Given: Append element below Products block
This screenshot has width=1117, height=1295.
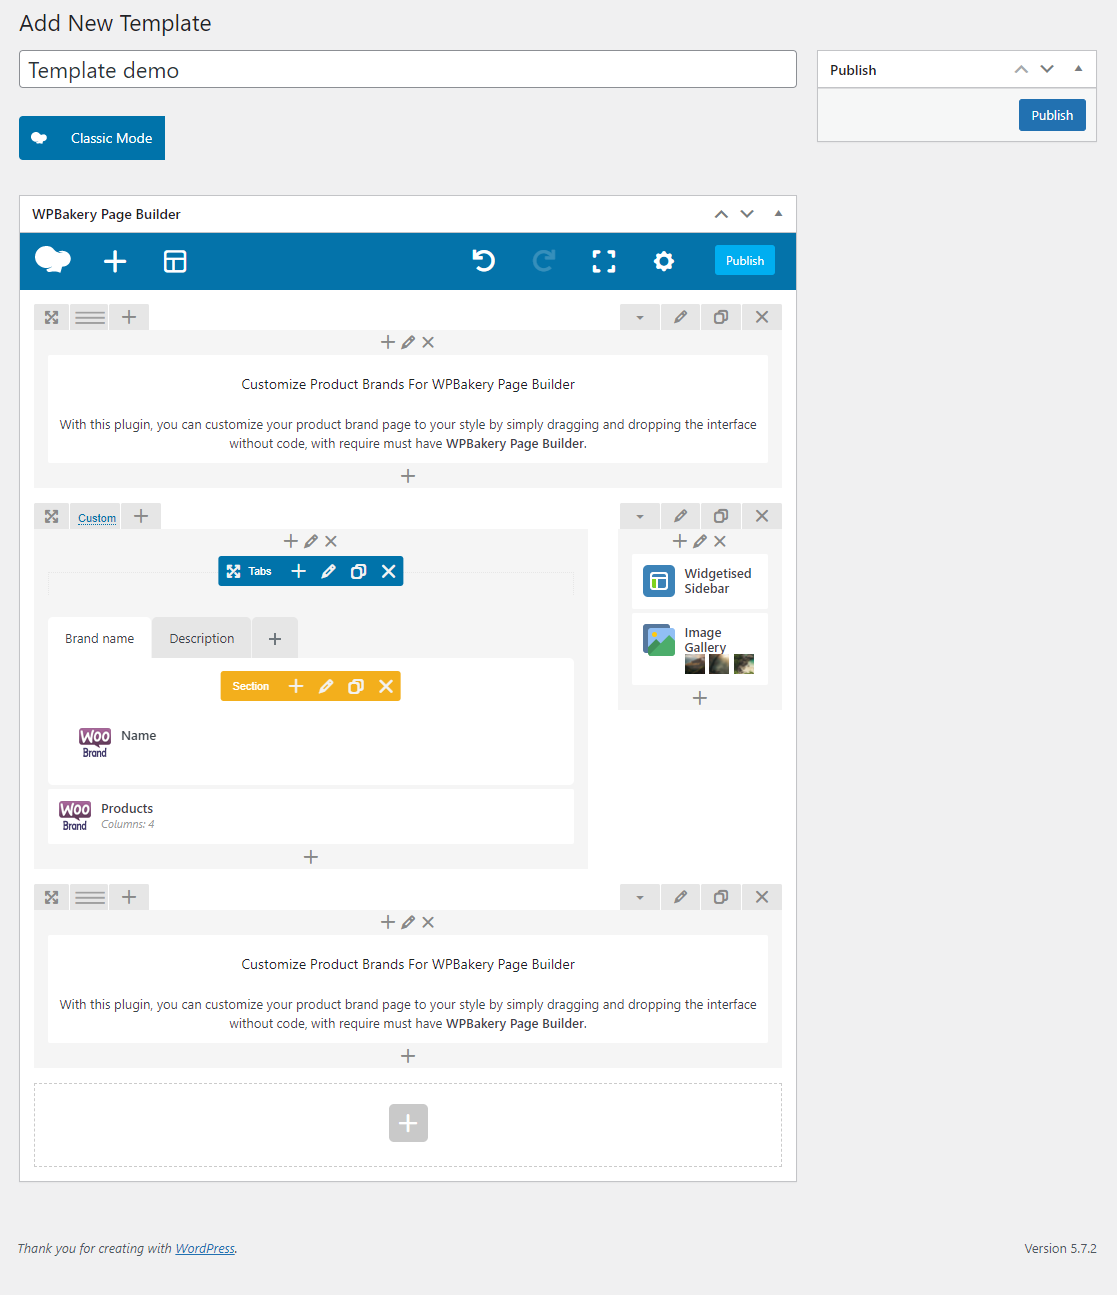Looking at the screenshot, I should (311, 857).
